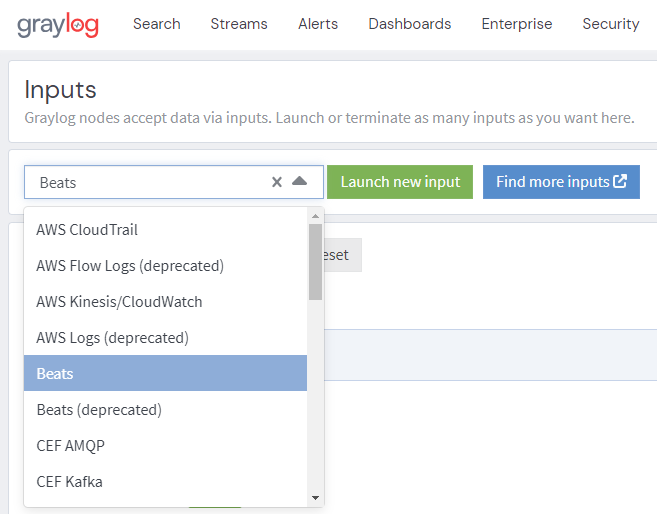Viewport: 657px width, 514px height.
Task: Select the highlighted Beats option
Action: point(166,373)
